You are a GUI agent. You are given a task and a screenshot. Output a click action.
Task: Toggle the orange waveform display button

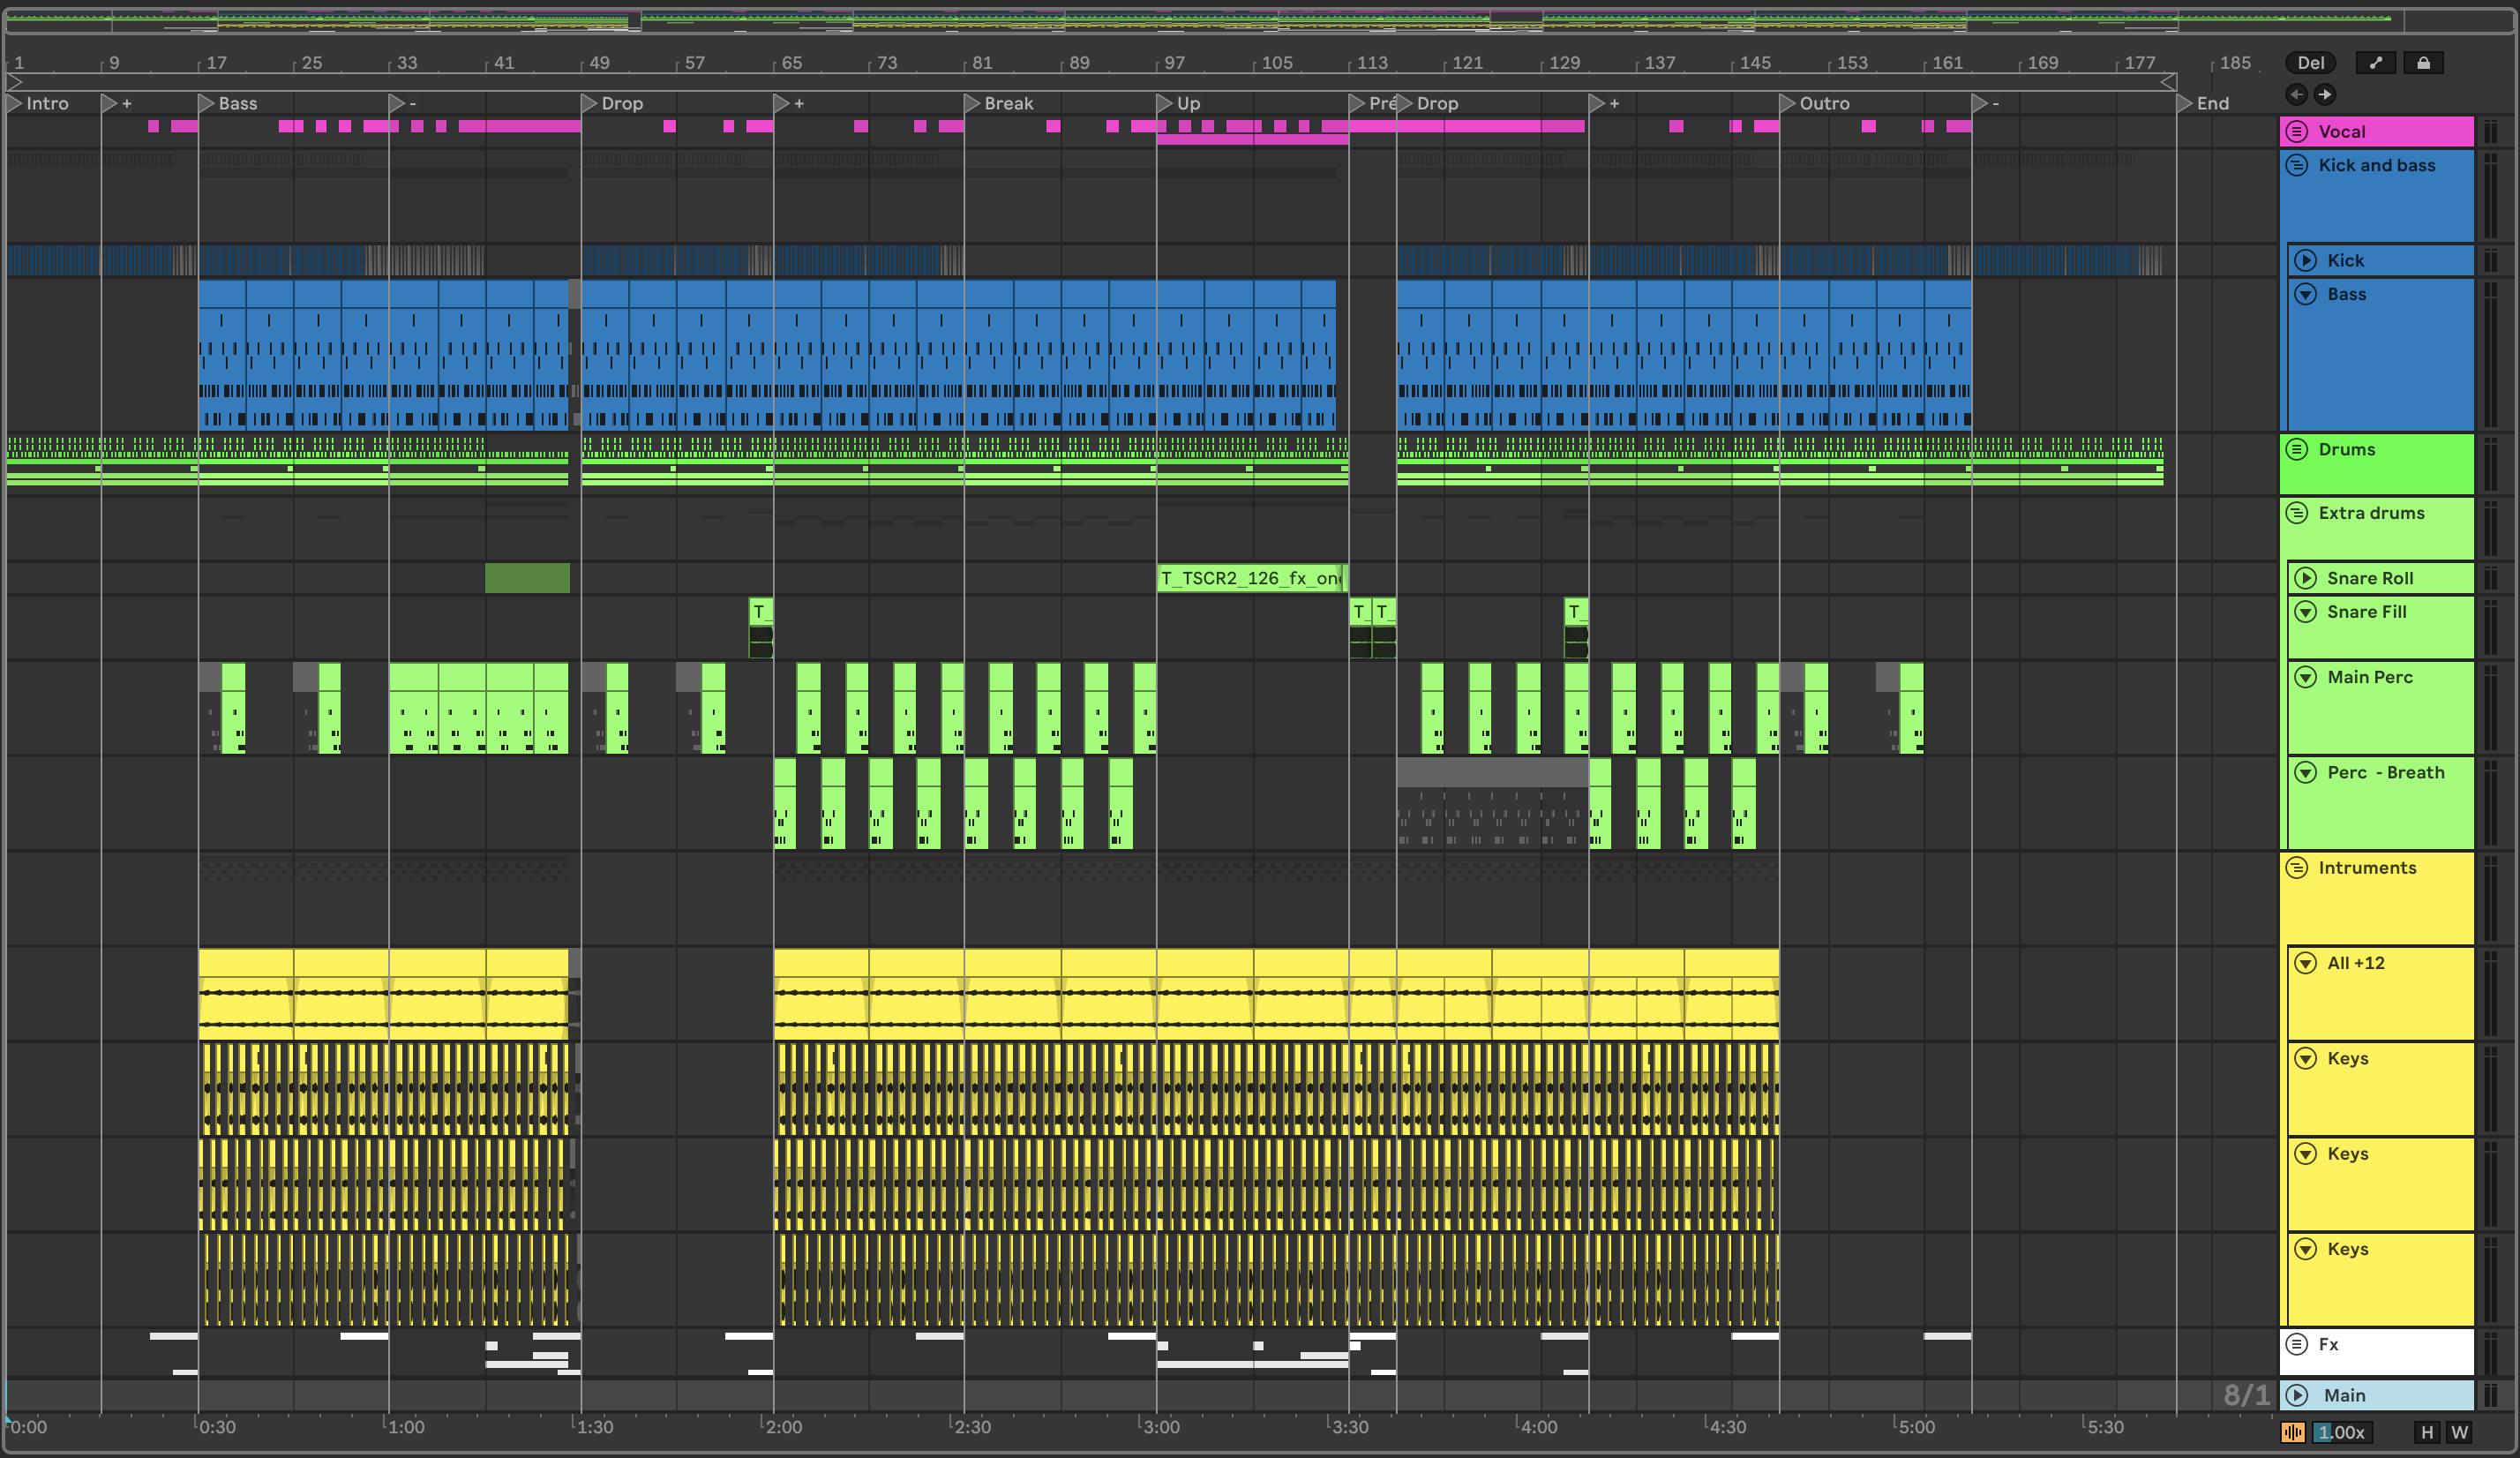2292,1432
